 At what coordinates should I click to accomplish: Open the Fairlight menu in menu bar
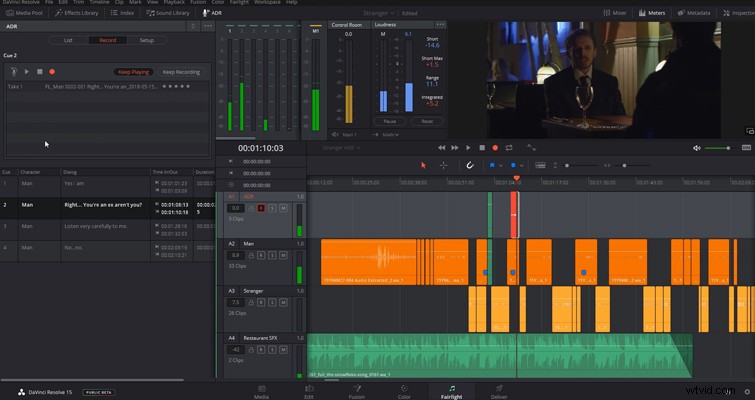coord(239,2)
